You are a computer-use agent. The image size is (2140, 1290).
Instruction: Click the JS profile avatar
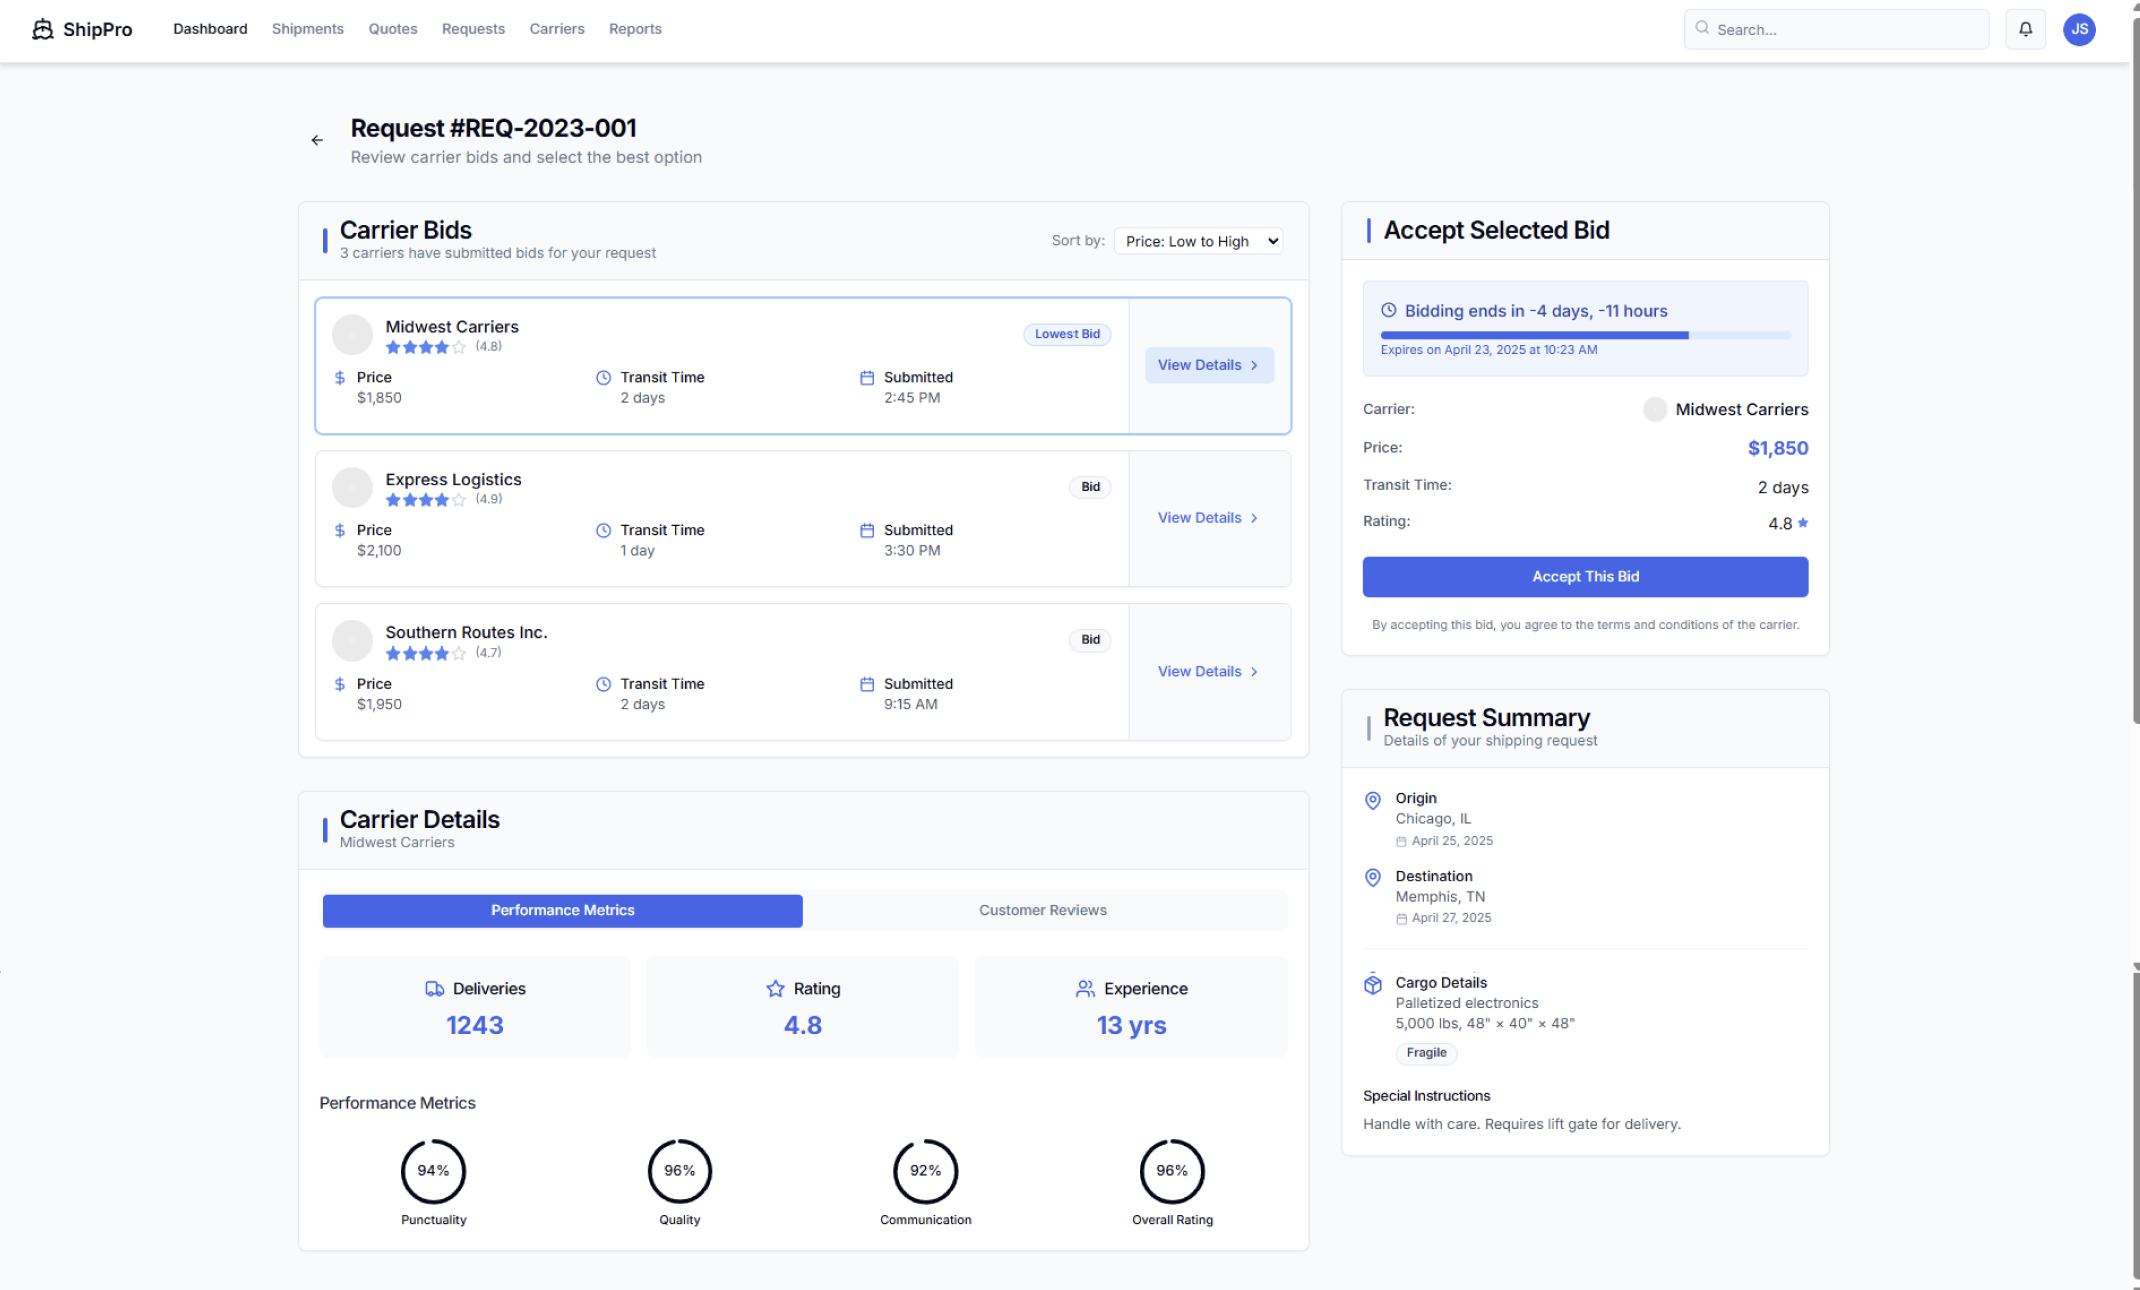pyautogui.click(x=2080, y=29)
